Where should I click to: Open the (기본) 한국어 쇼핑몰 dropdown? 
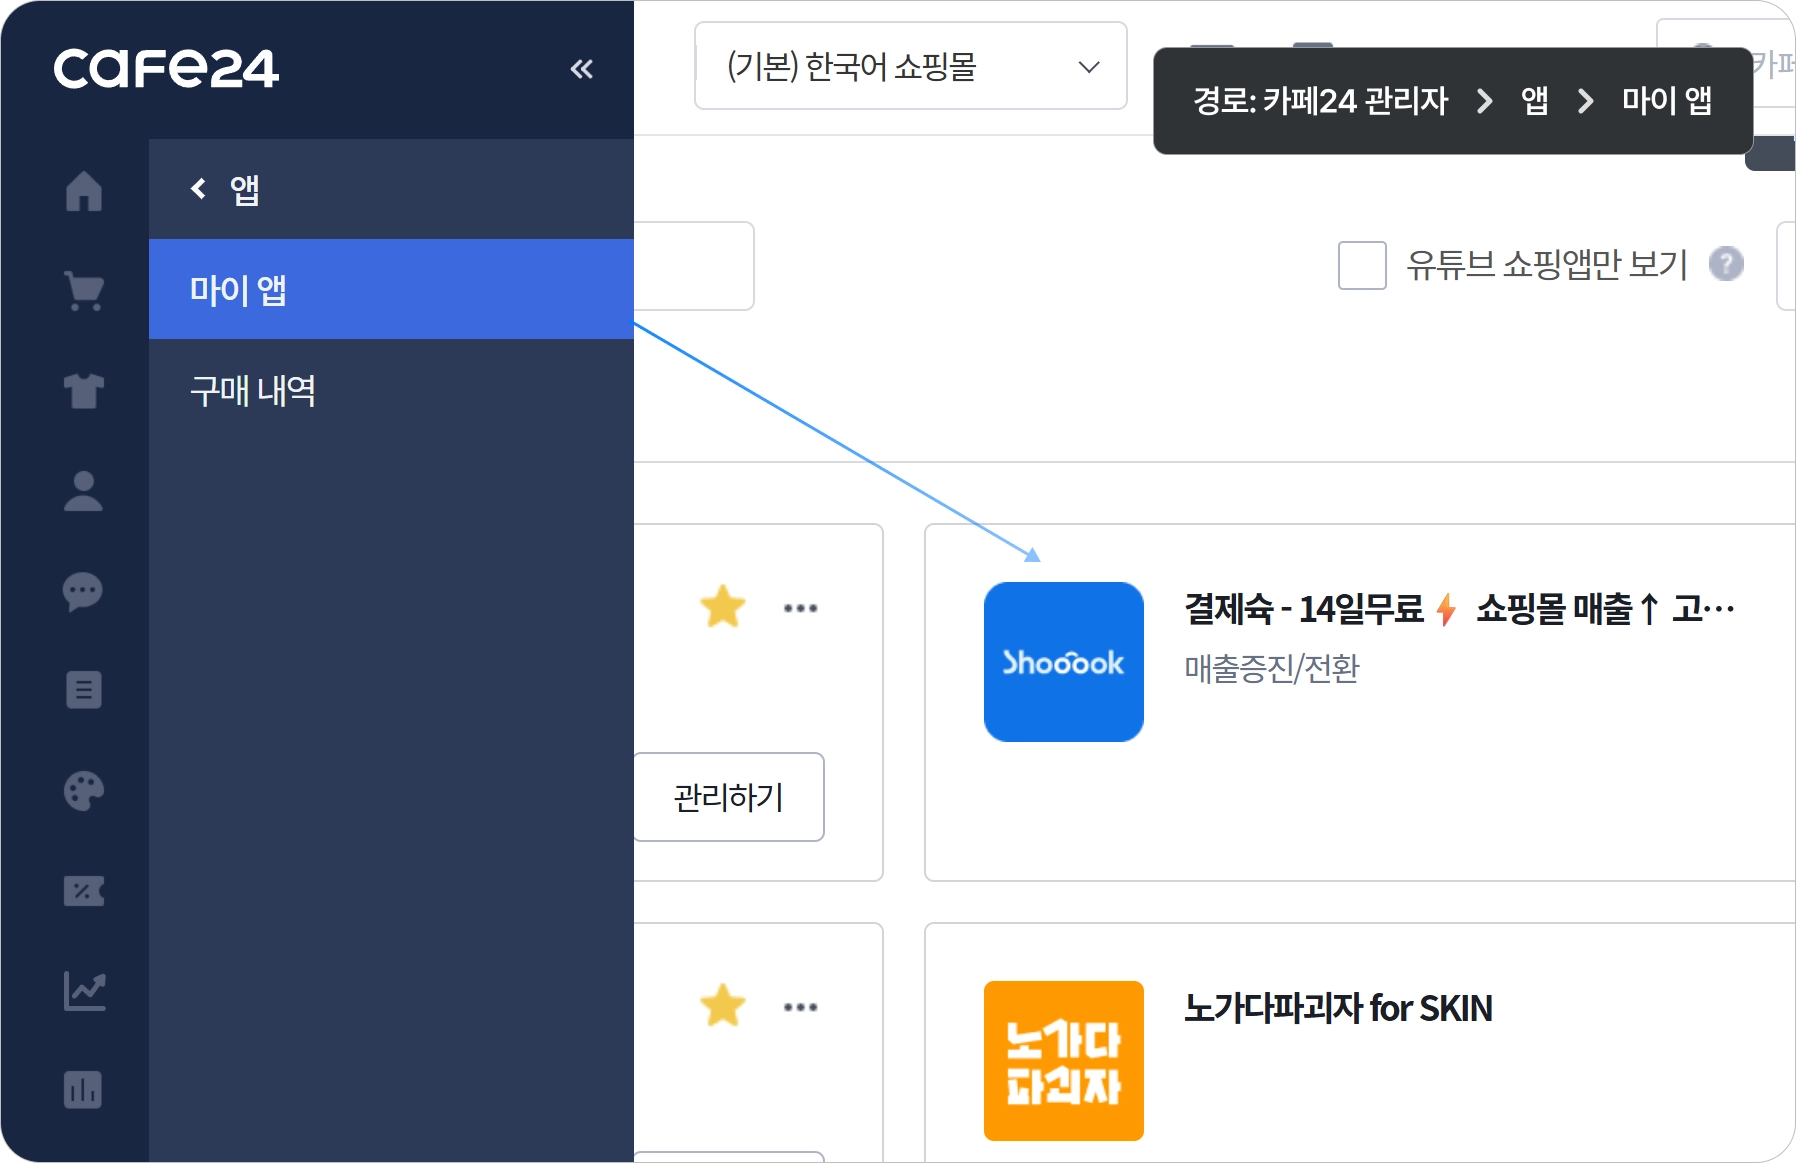910,66
